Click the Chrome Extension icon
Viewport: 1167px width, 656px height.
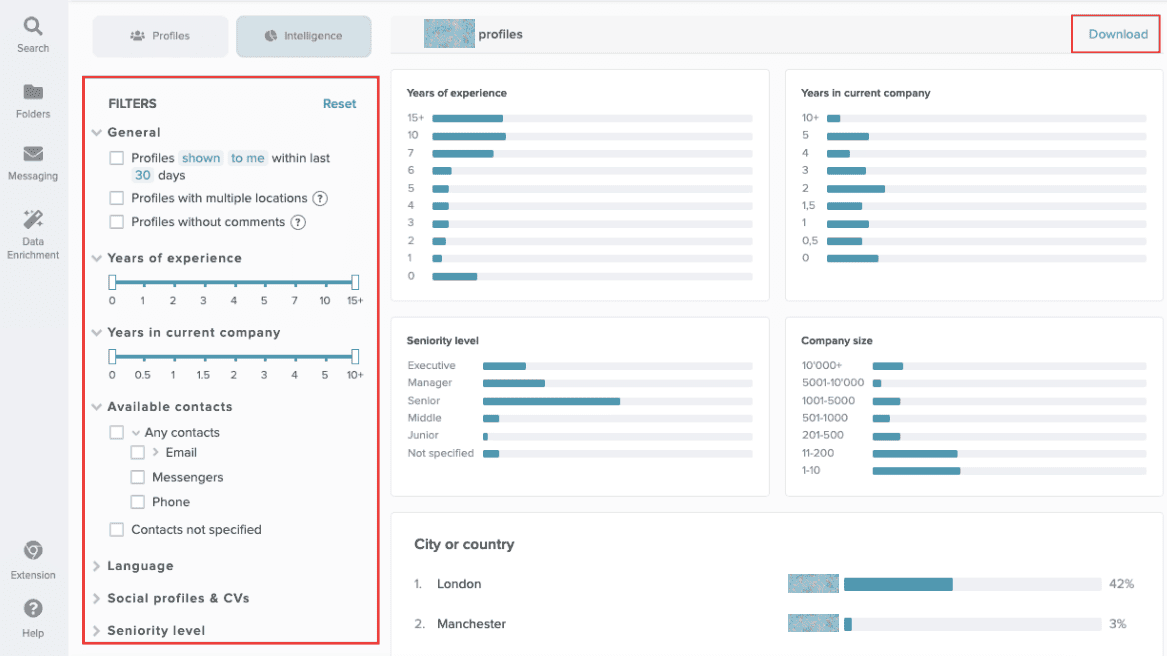[33, 551]
